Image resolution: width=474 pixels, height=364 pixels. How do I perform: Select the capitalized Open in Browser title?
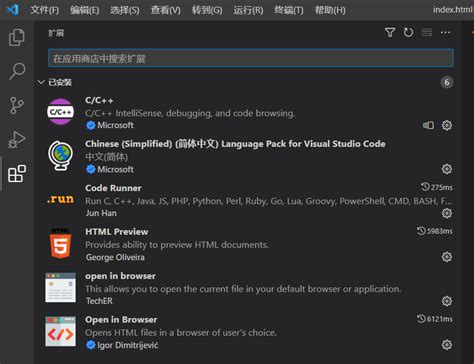[x=121, y=320]
